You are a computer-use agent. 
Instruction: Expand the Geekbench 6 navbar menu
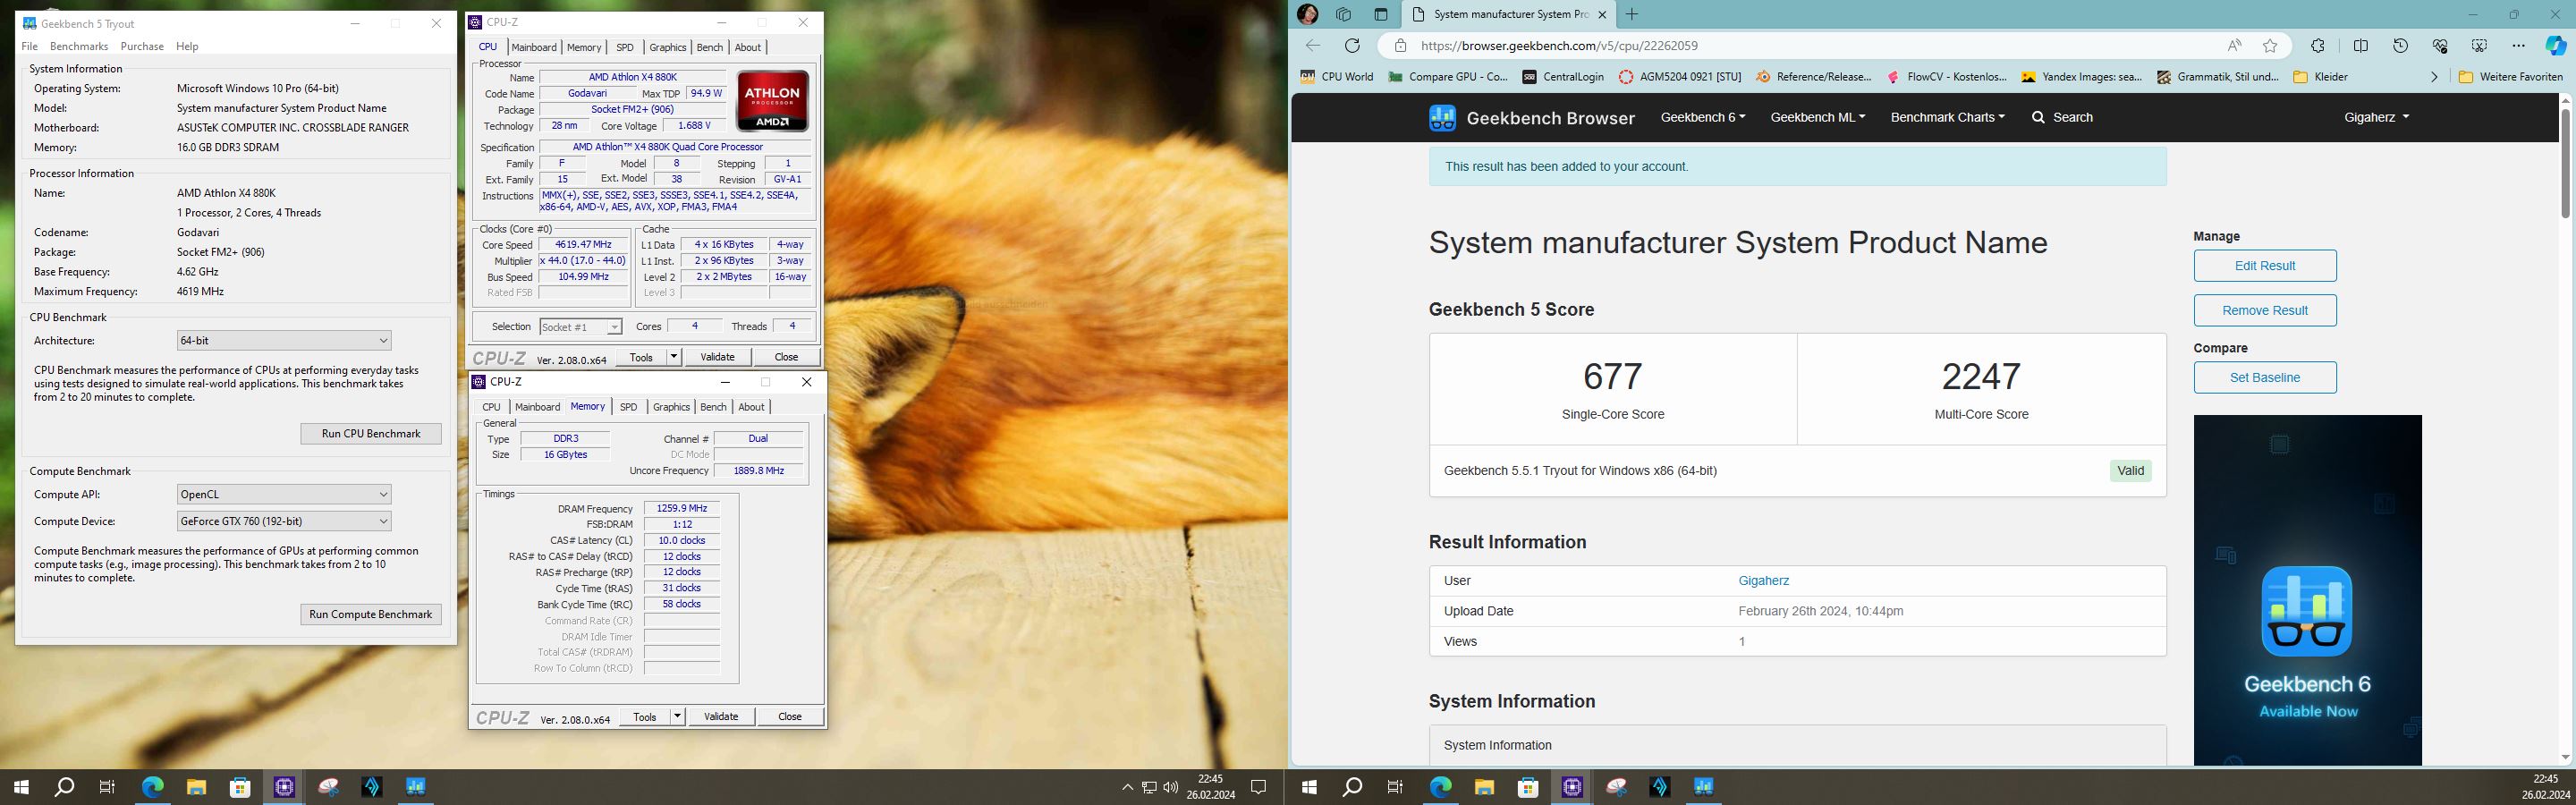coord(1702,117)
